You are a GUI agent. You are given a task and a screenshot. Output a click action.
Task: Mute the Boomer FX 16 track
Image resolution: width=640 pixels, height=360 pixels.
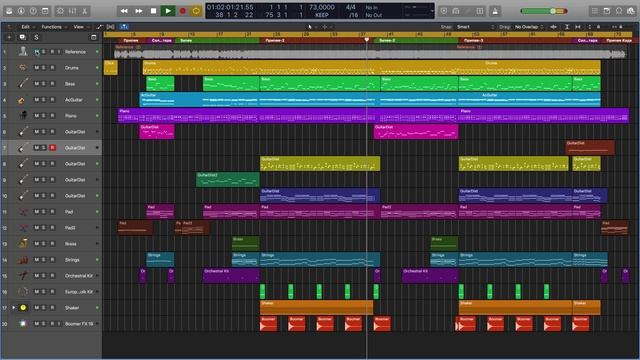pos(36,323)
